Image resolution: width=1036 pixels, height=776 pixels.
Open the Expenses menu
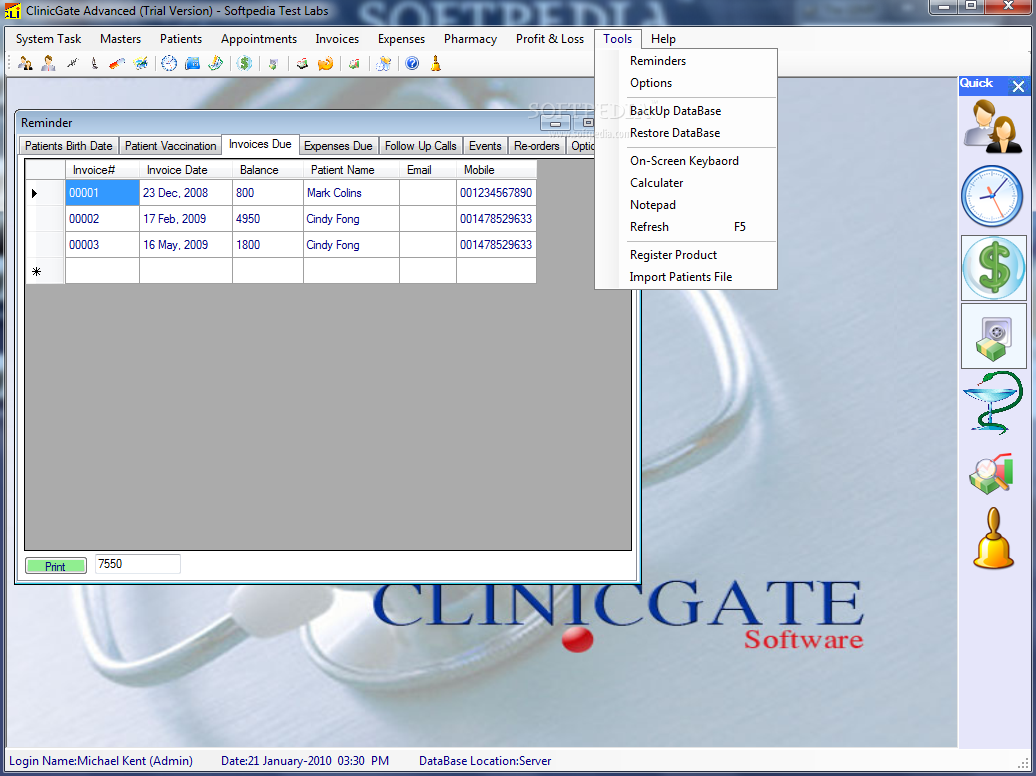[401, 39]
